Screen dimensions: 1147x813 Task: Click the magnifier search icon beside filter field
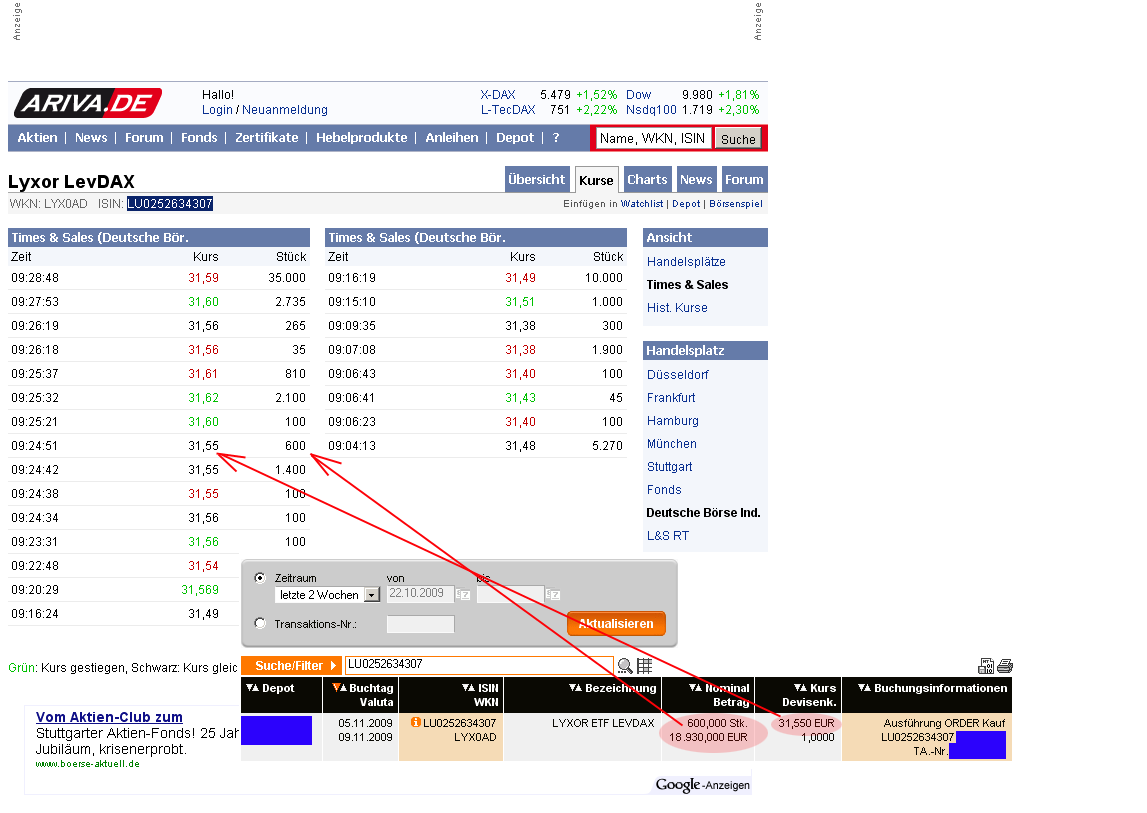click(x=625, y=666)
